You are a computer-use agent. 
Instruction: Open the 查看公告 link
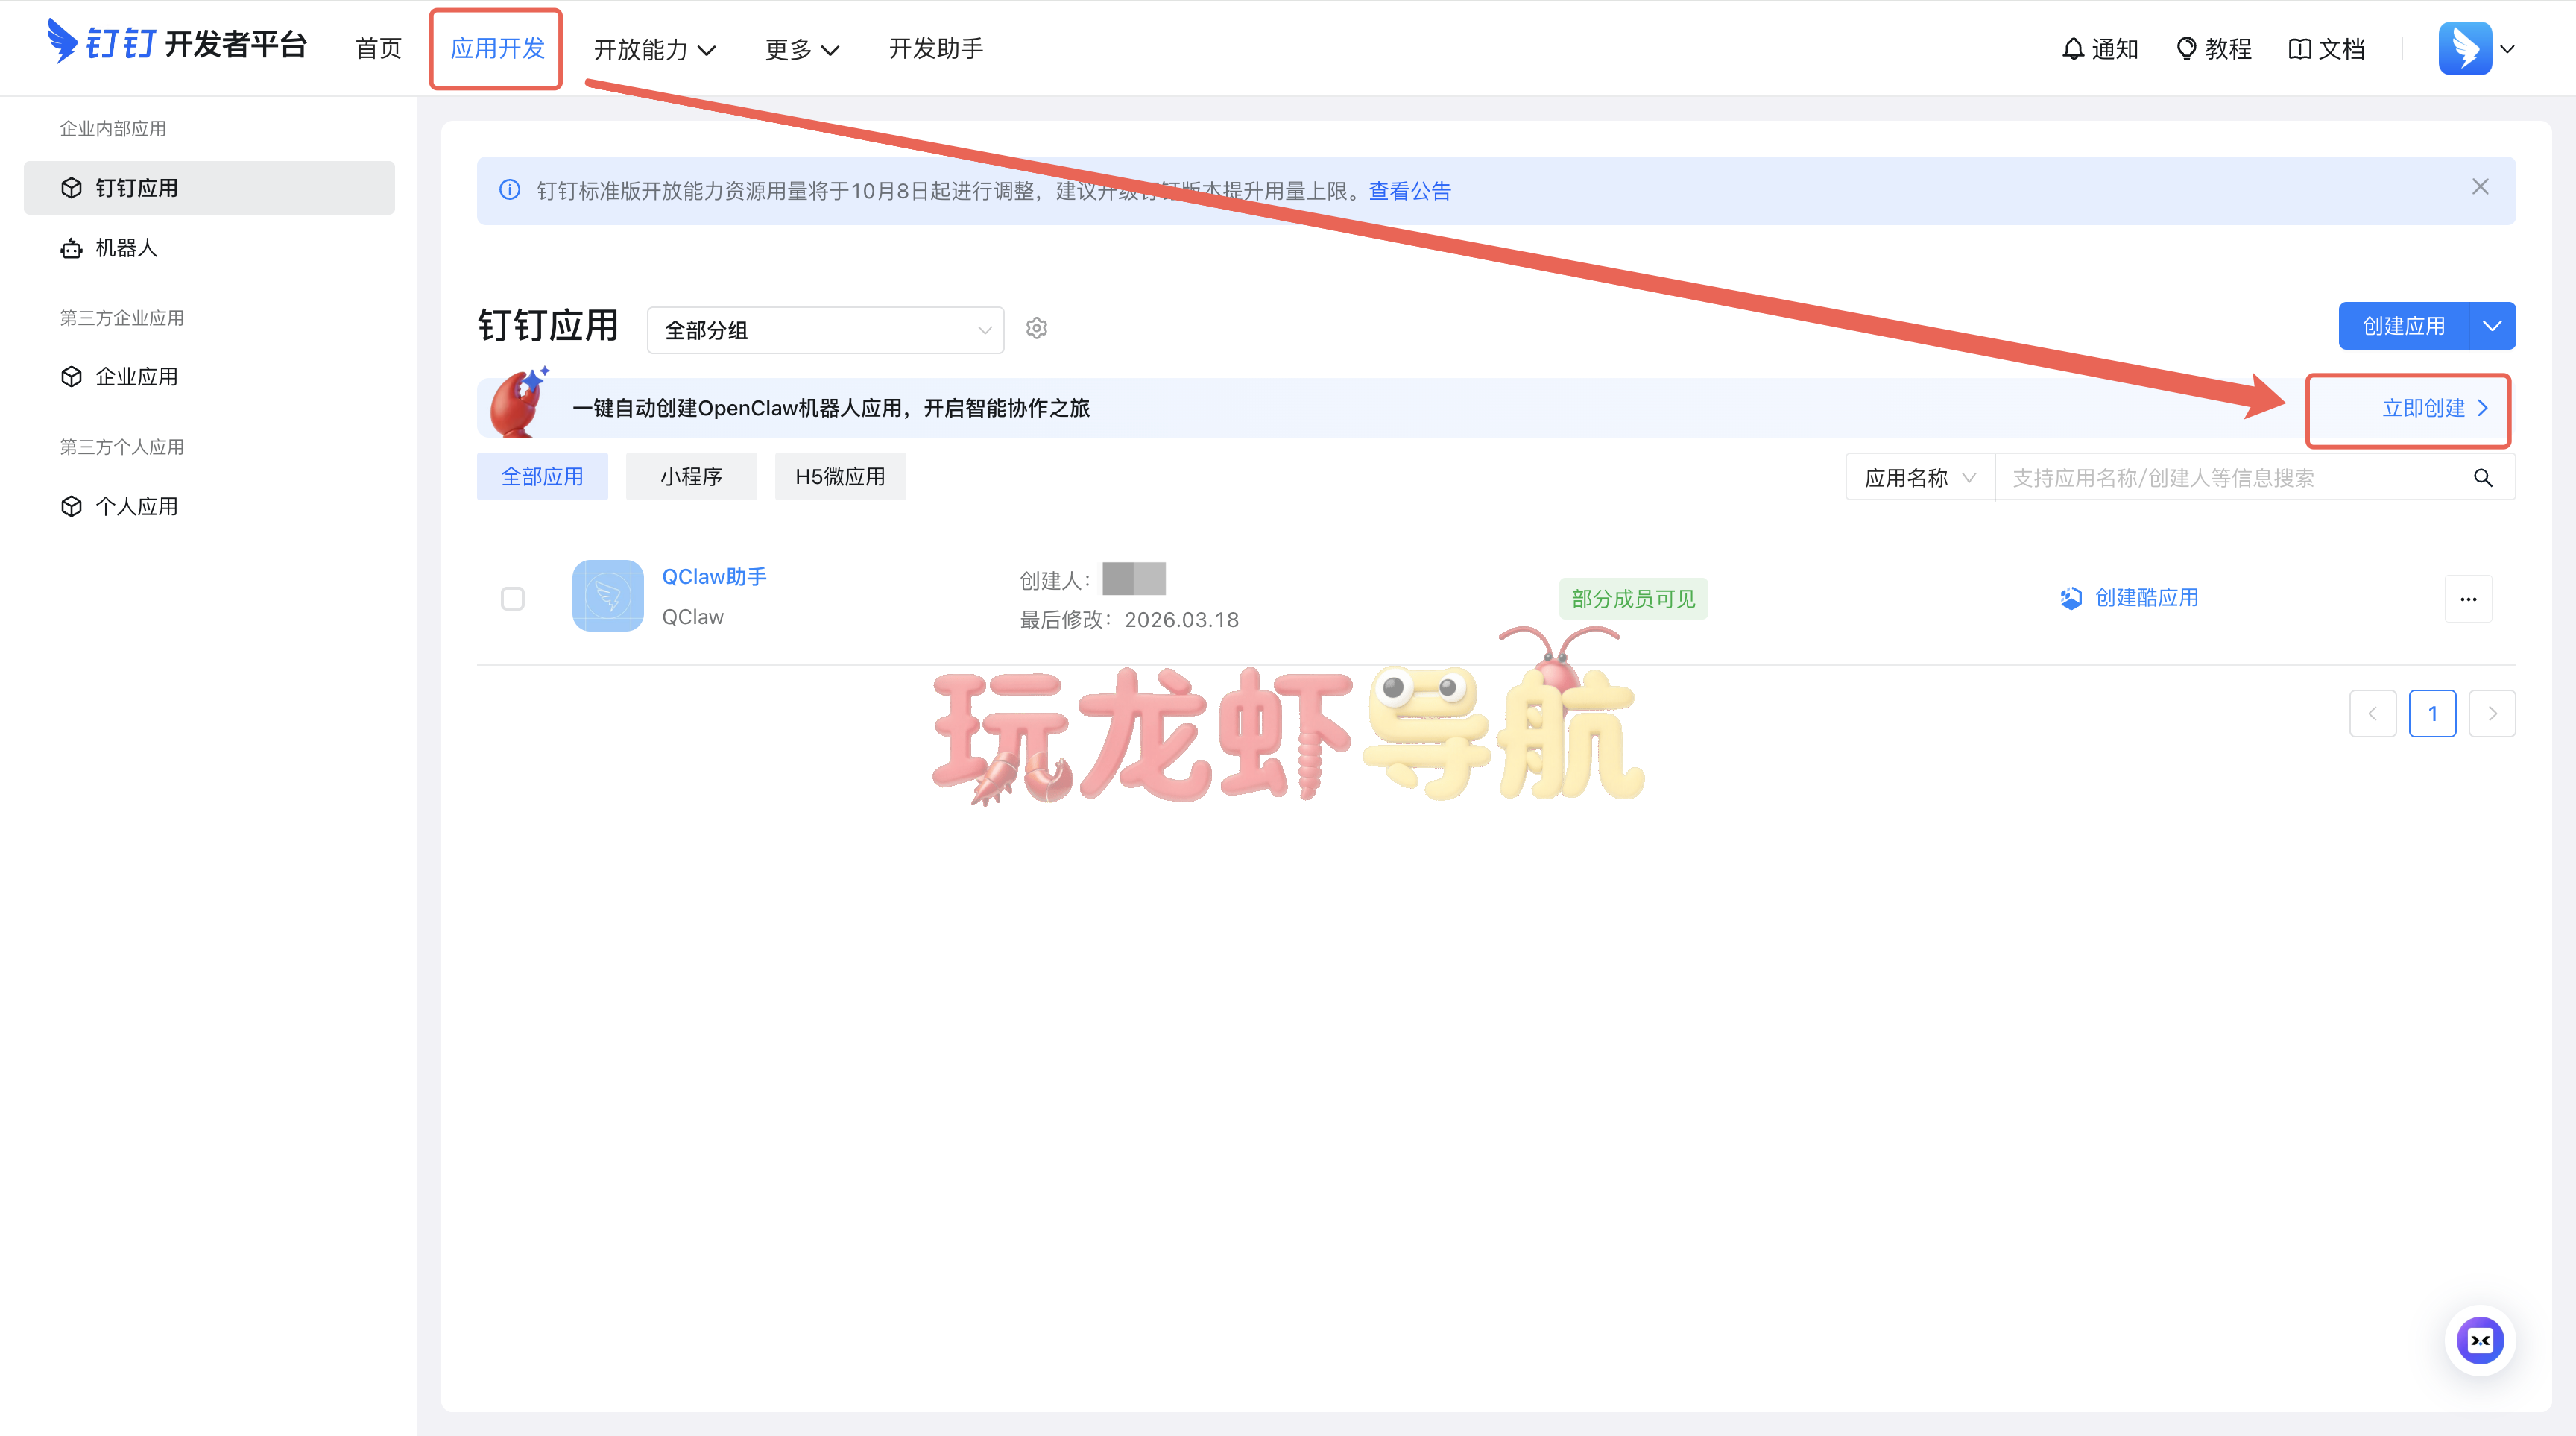[1410, 191]
